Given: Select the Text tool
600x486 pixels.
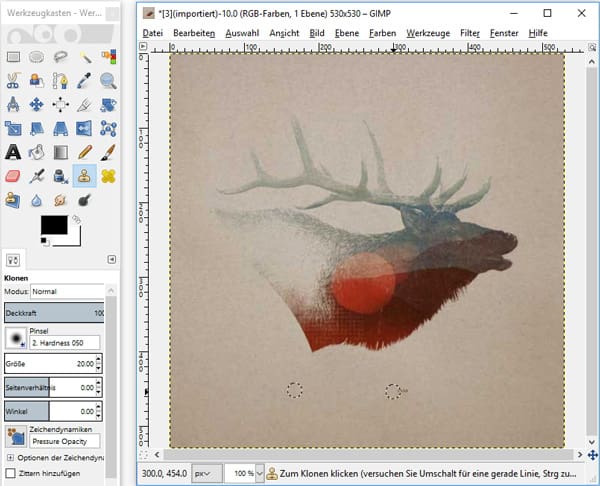Looking at the screenshot, I should coord(14,152).
